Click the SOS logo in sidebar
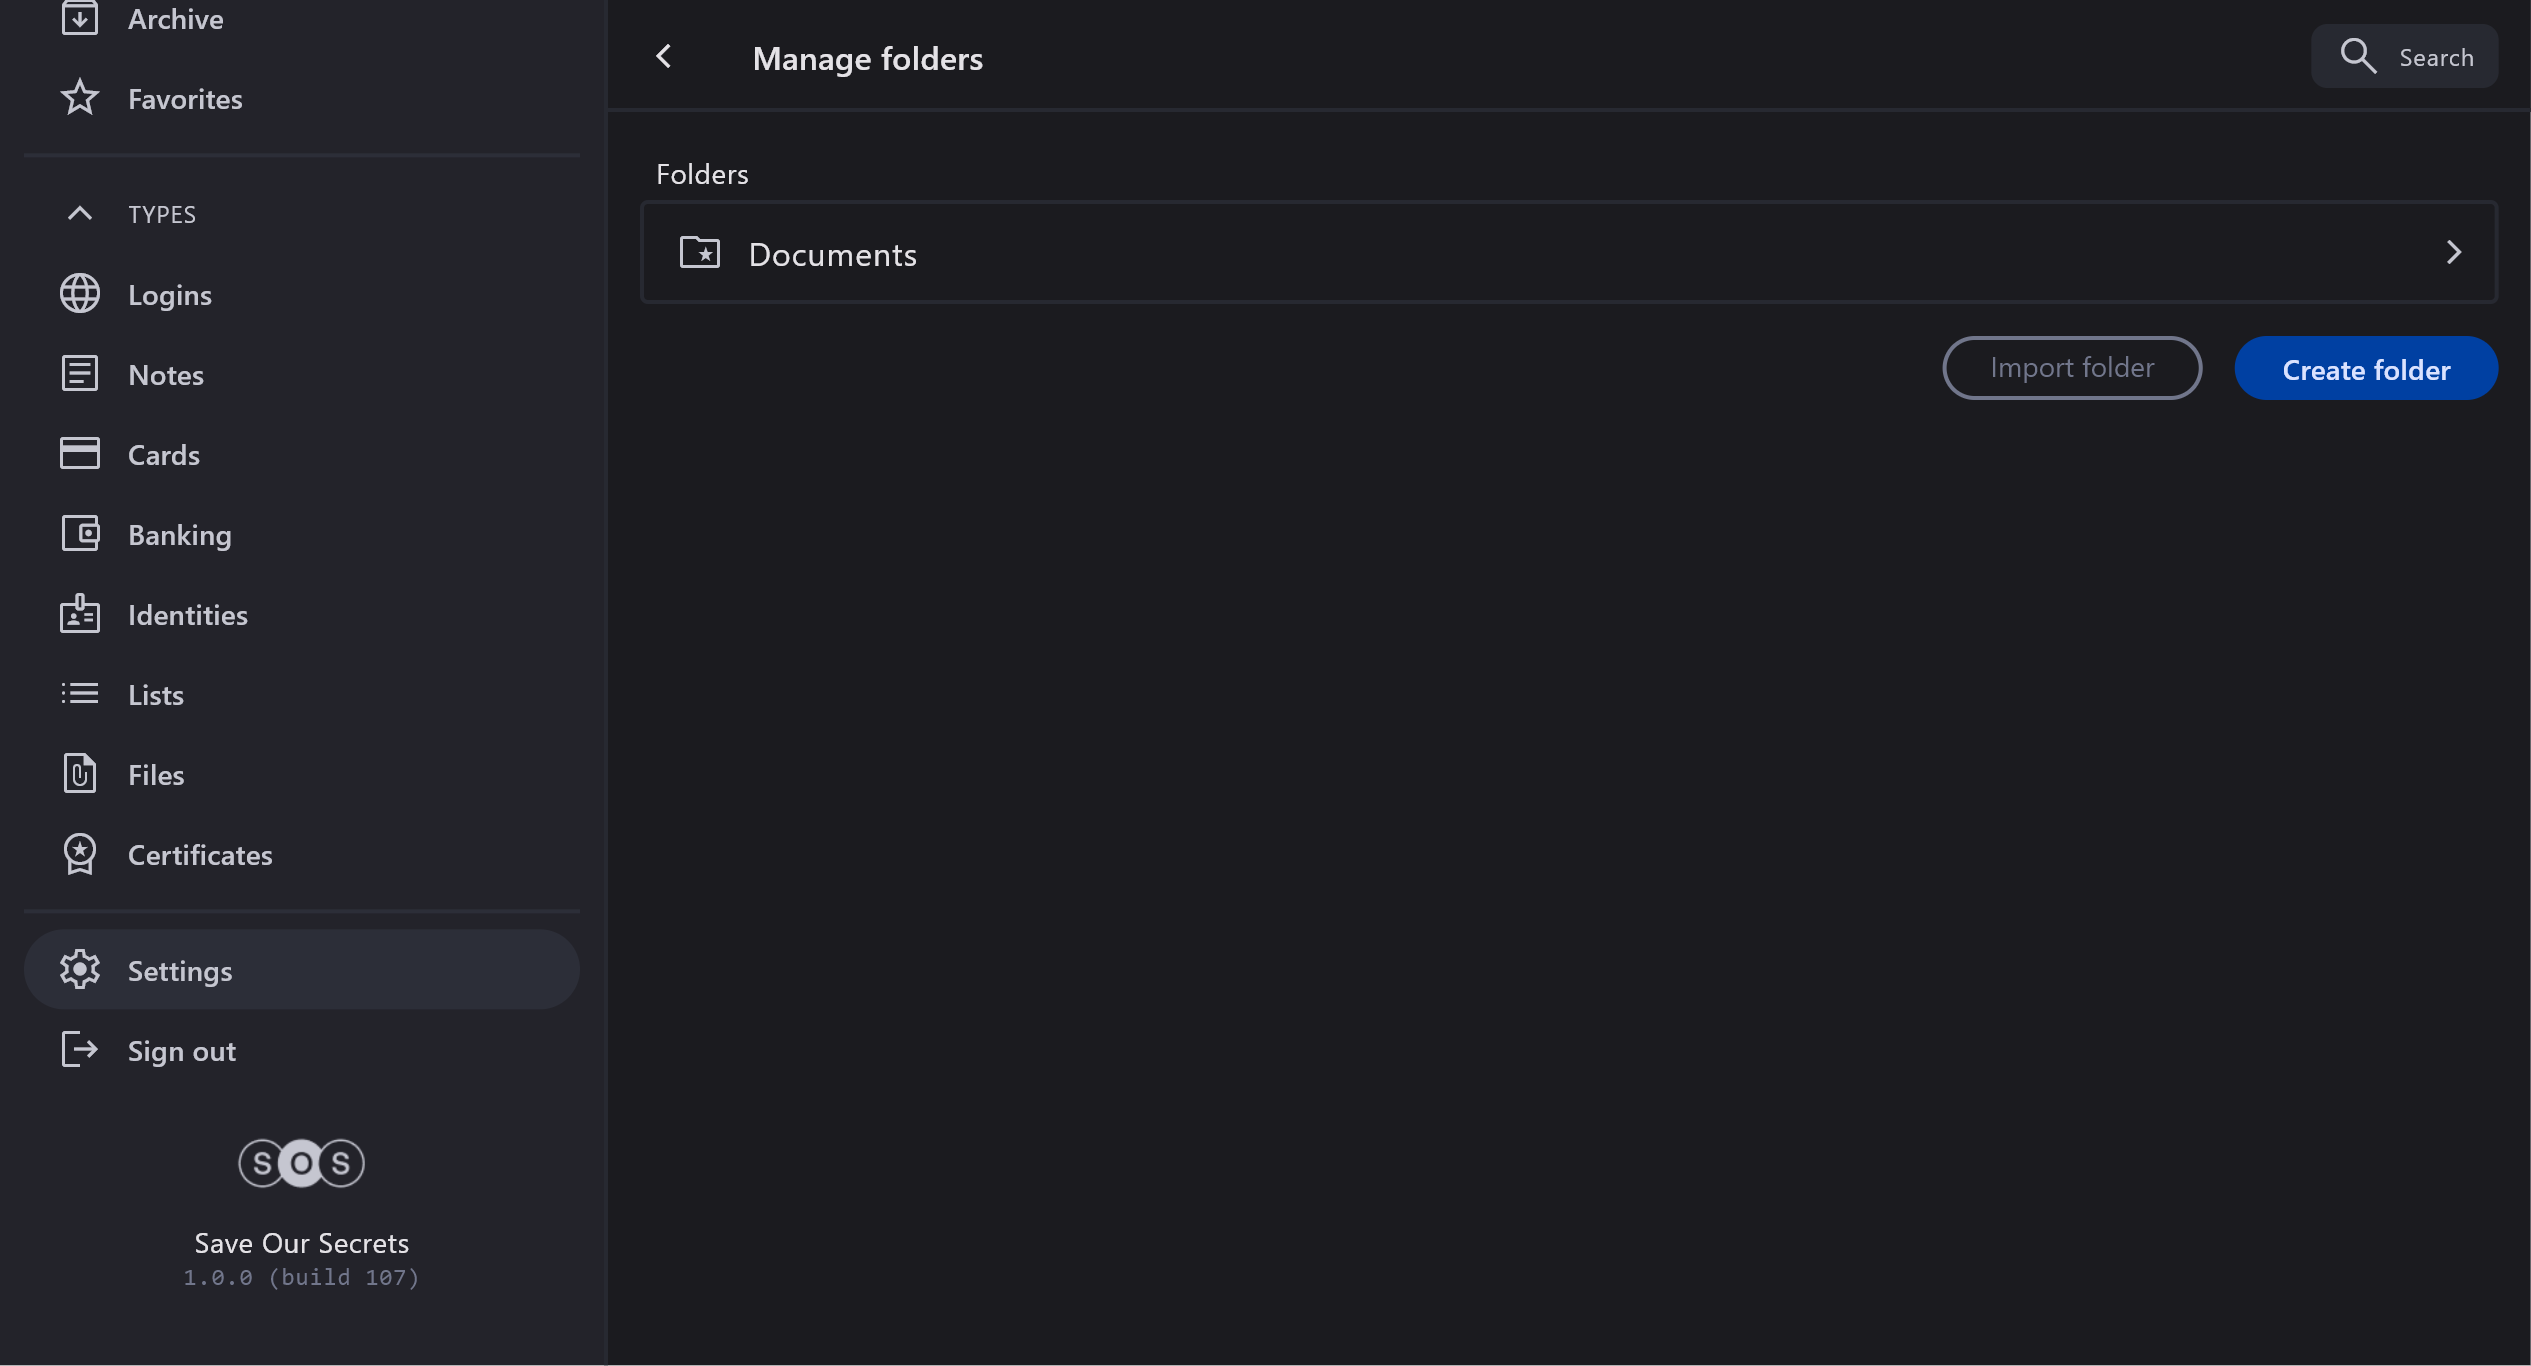The image size is (2531, 1366). click(x=301, y=1163)
